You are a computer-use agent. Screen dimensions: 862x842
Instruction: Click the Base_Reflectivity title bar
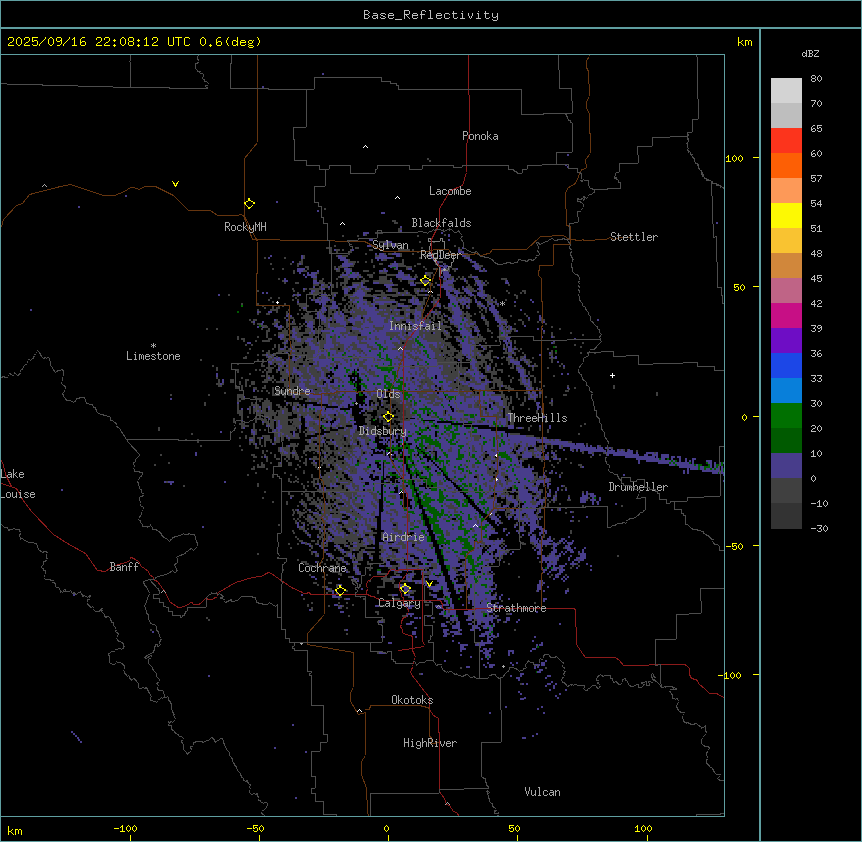tap(431, 15)
